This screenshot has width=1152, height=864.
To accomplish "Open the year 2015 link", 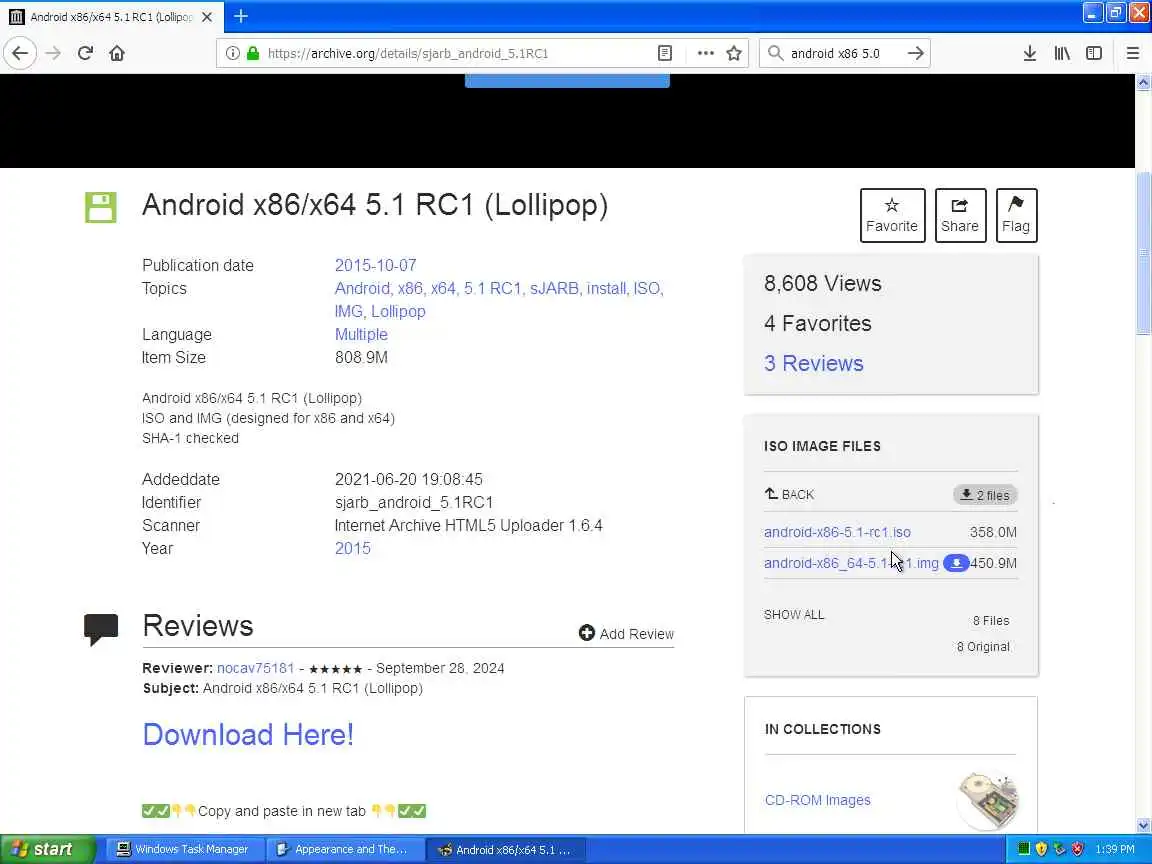I will (353, 549).
